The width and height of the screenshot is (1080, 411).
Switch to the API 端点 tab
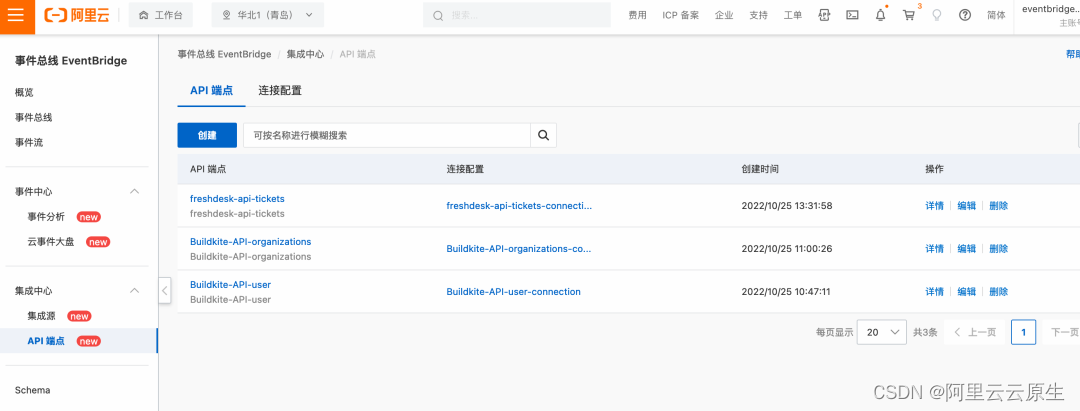211,90
